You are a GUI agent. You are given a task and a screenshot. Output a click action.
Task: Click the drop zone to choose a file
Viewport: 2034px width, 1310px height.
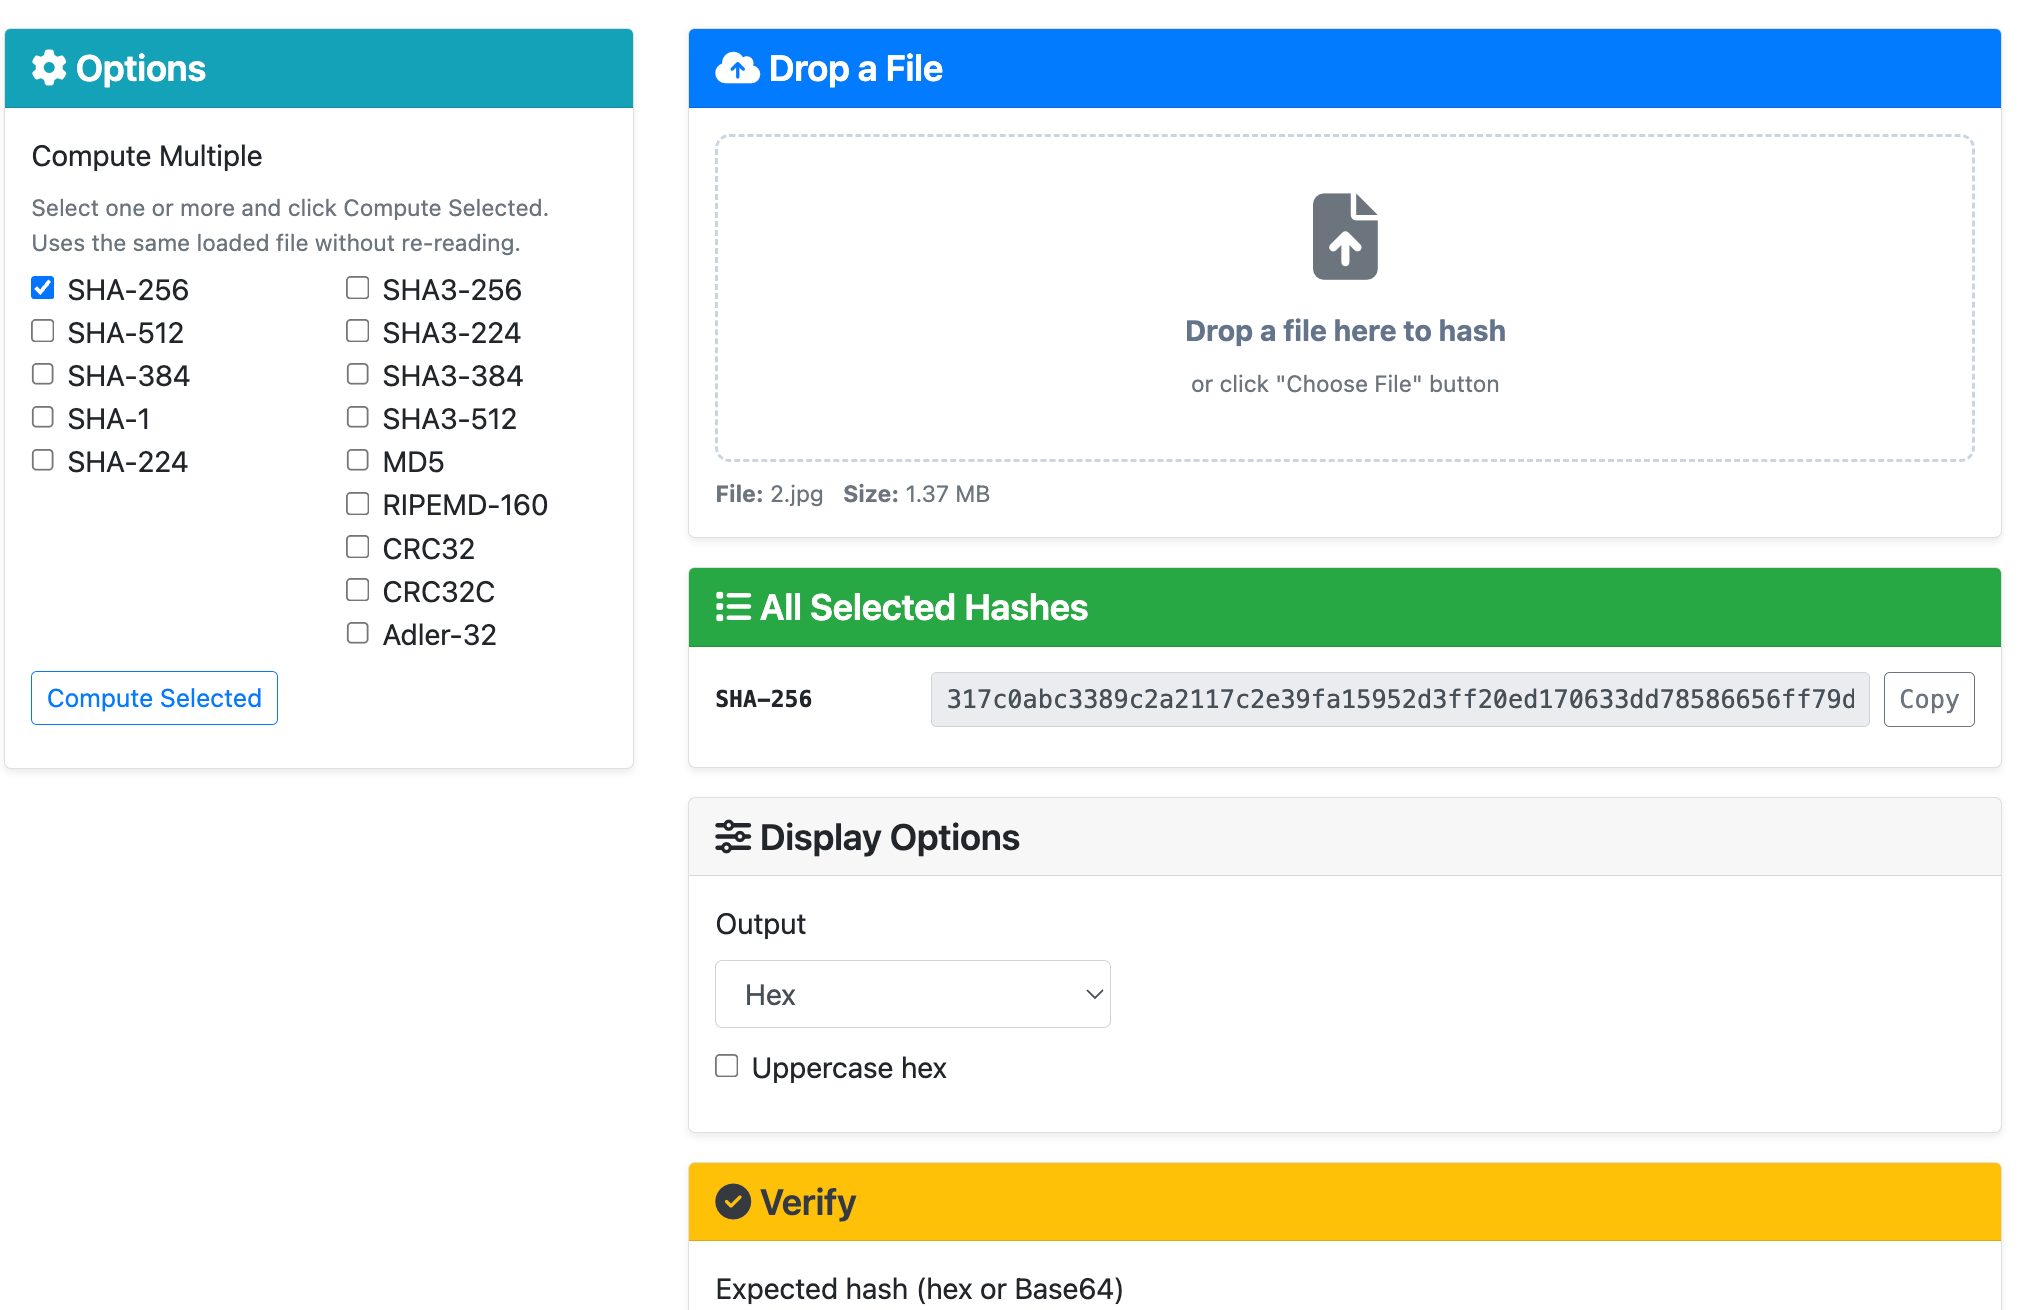pyautogui.click(x=1345, y=330)
